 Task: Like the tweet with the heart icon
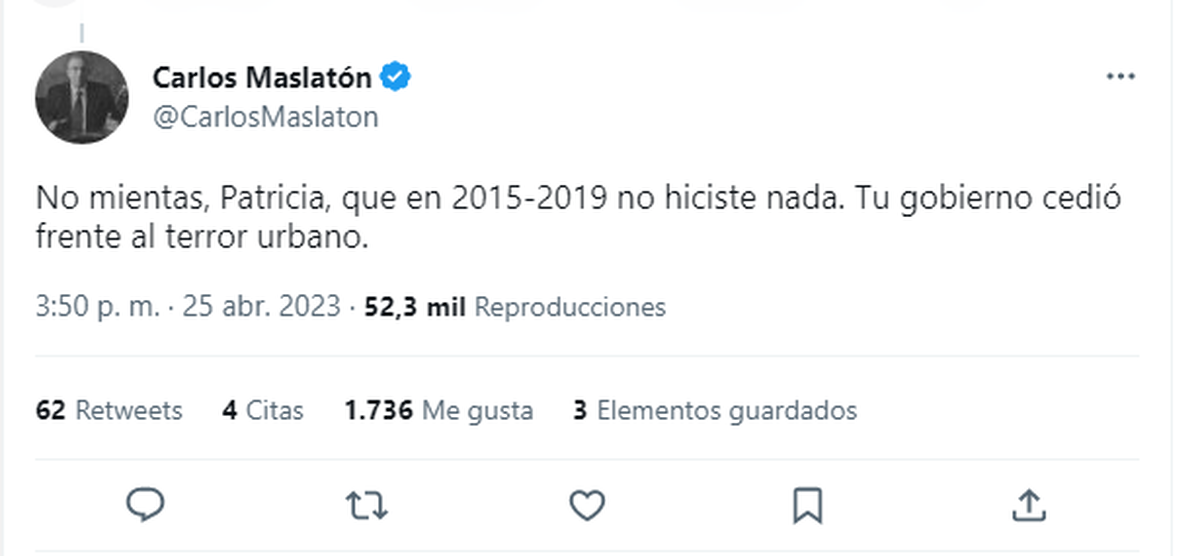pos(586,505)
